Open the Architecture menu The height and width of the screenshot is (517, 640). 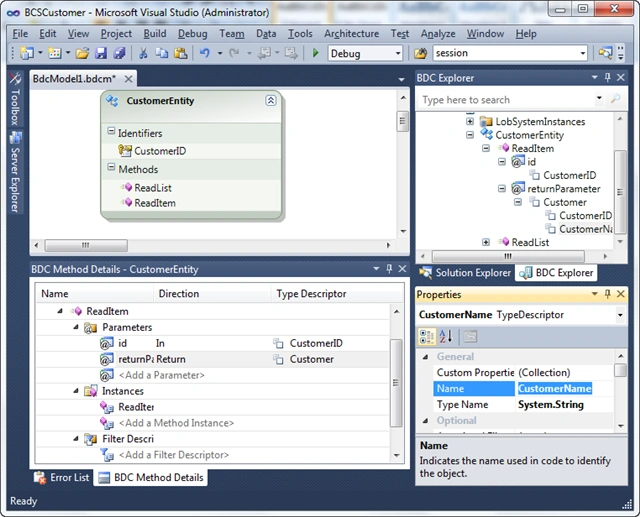(351, 33)
